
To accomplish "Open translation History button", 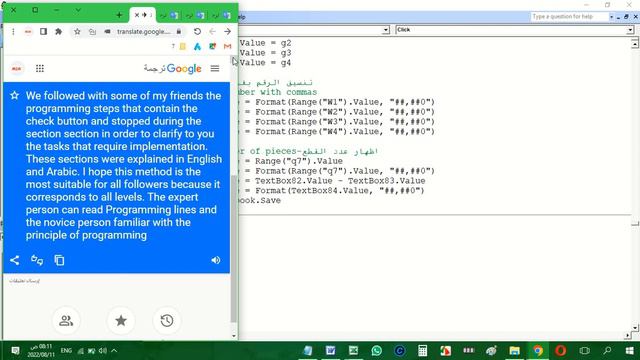I will tap(167, 320).
